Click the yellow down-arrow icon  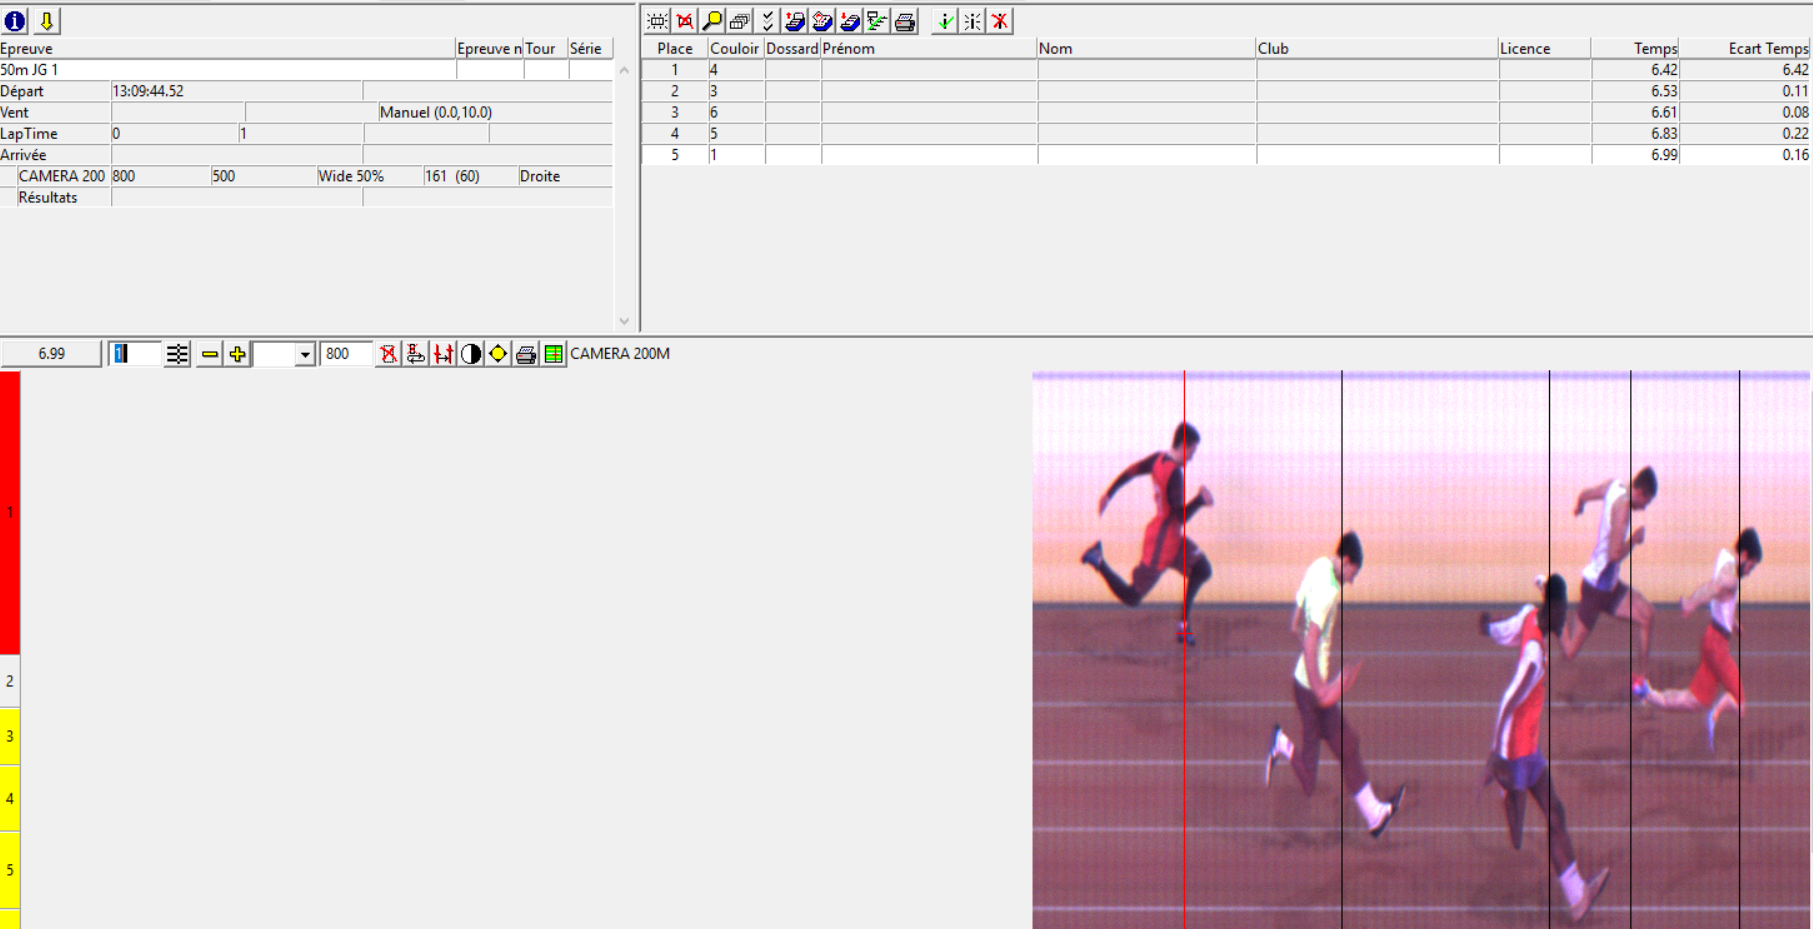pyautogui.click(x=46, y=21)
